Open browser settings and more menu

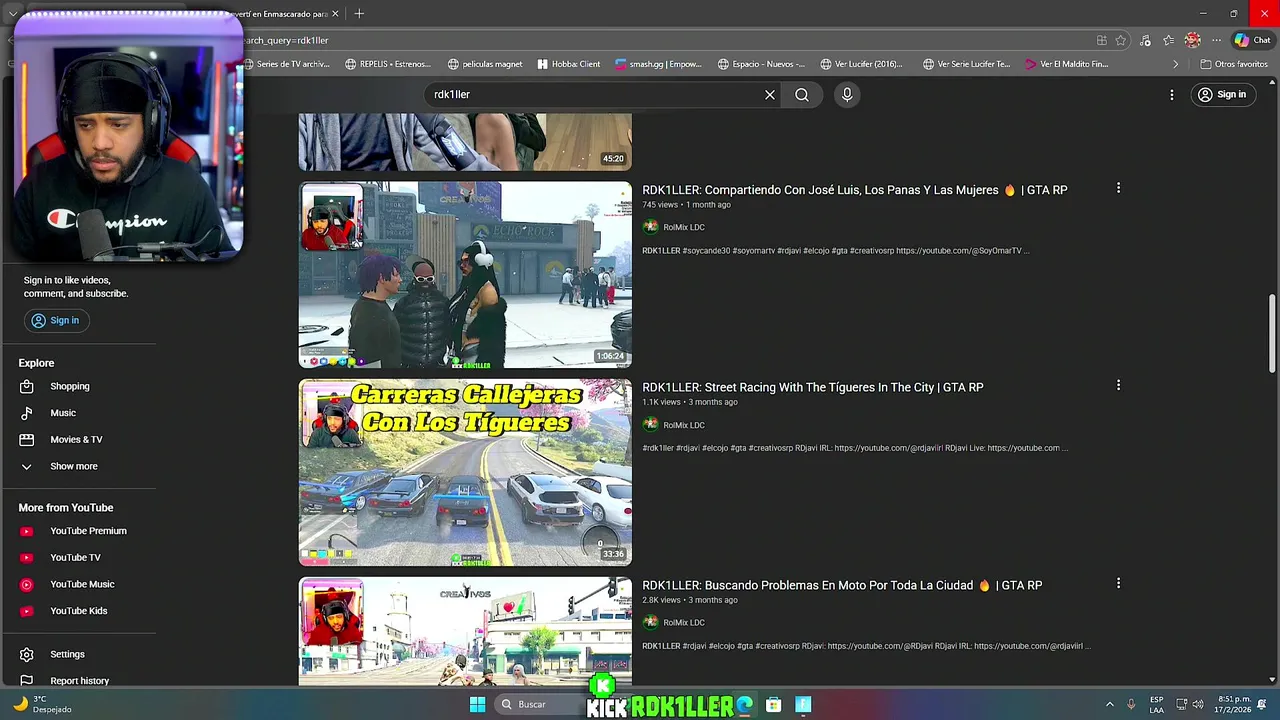pos(1216,40)
